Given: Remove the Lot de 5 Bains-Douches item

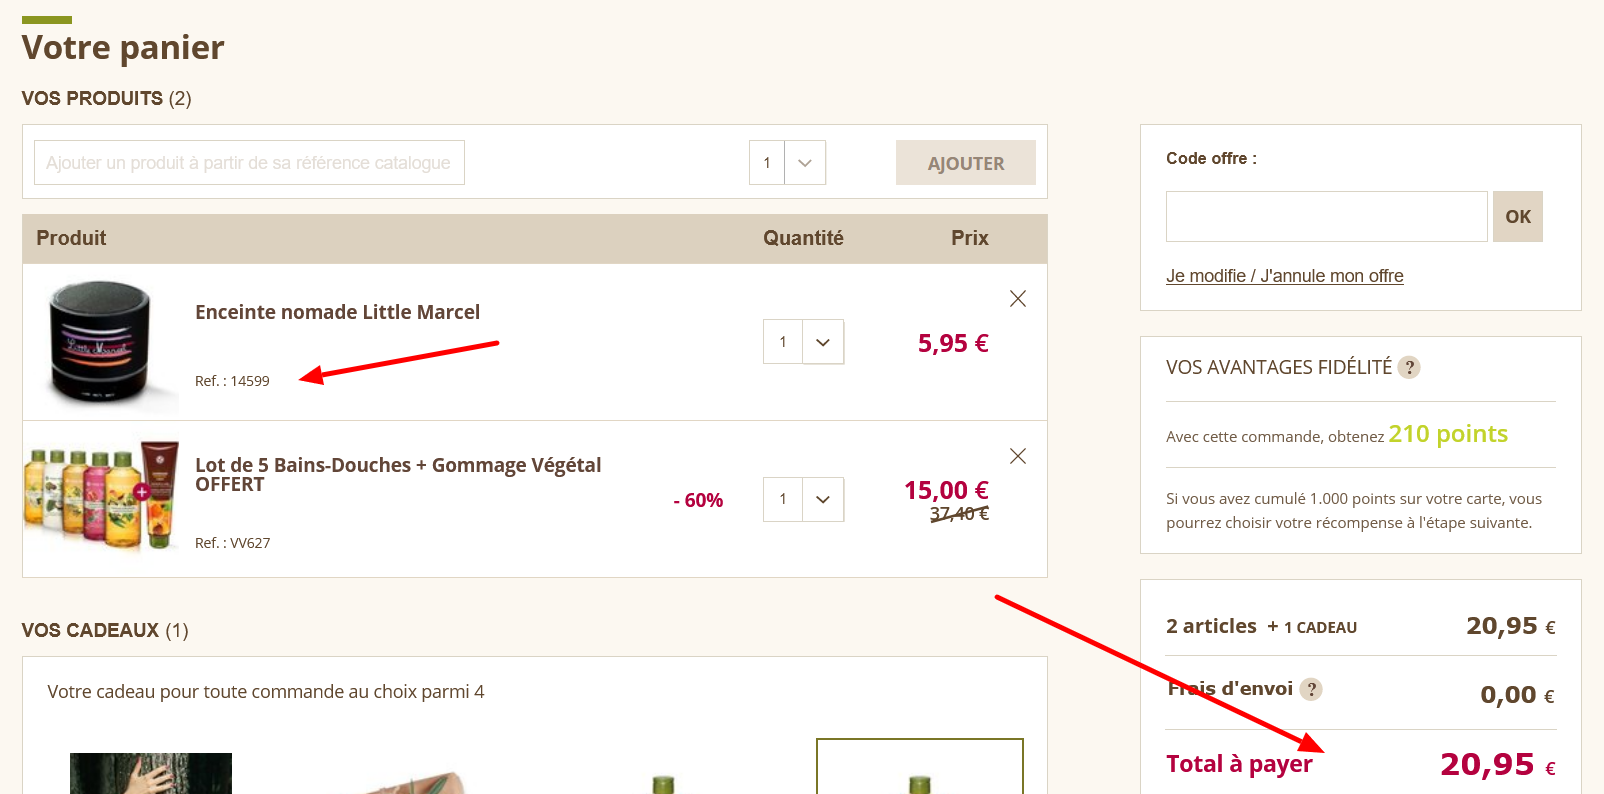Looking at the screenshot, I should click(1017, 456).
